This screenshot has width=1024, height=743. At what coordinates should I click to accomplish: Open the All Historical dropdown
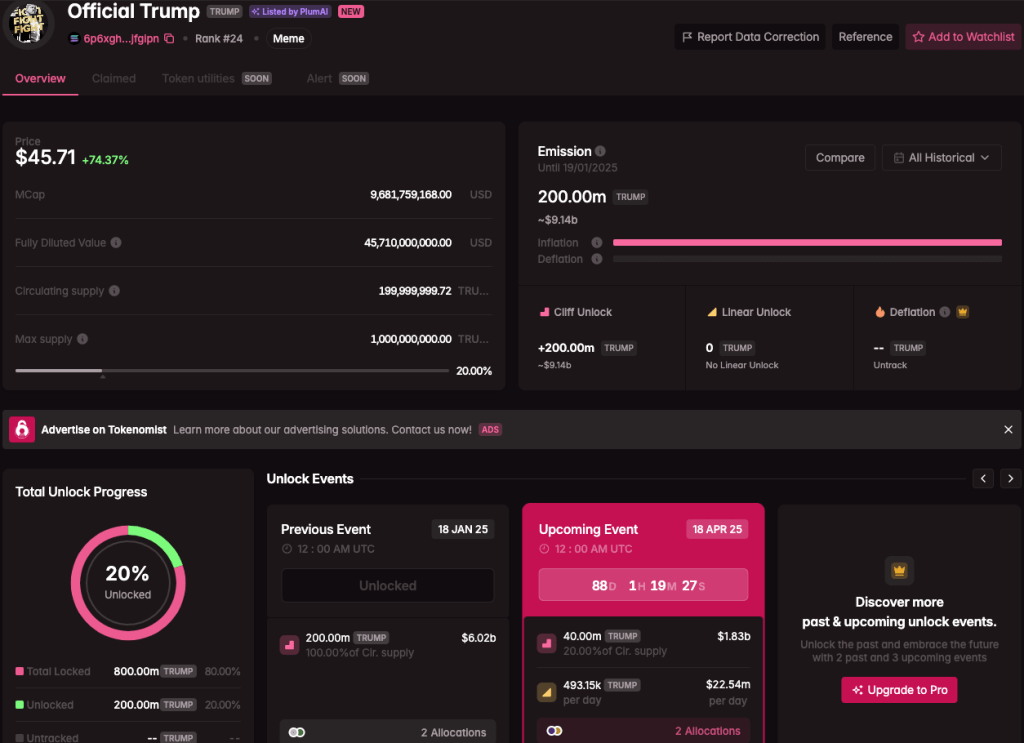pyautogui.click(x=941, y=157)
